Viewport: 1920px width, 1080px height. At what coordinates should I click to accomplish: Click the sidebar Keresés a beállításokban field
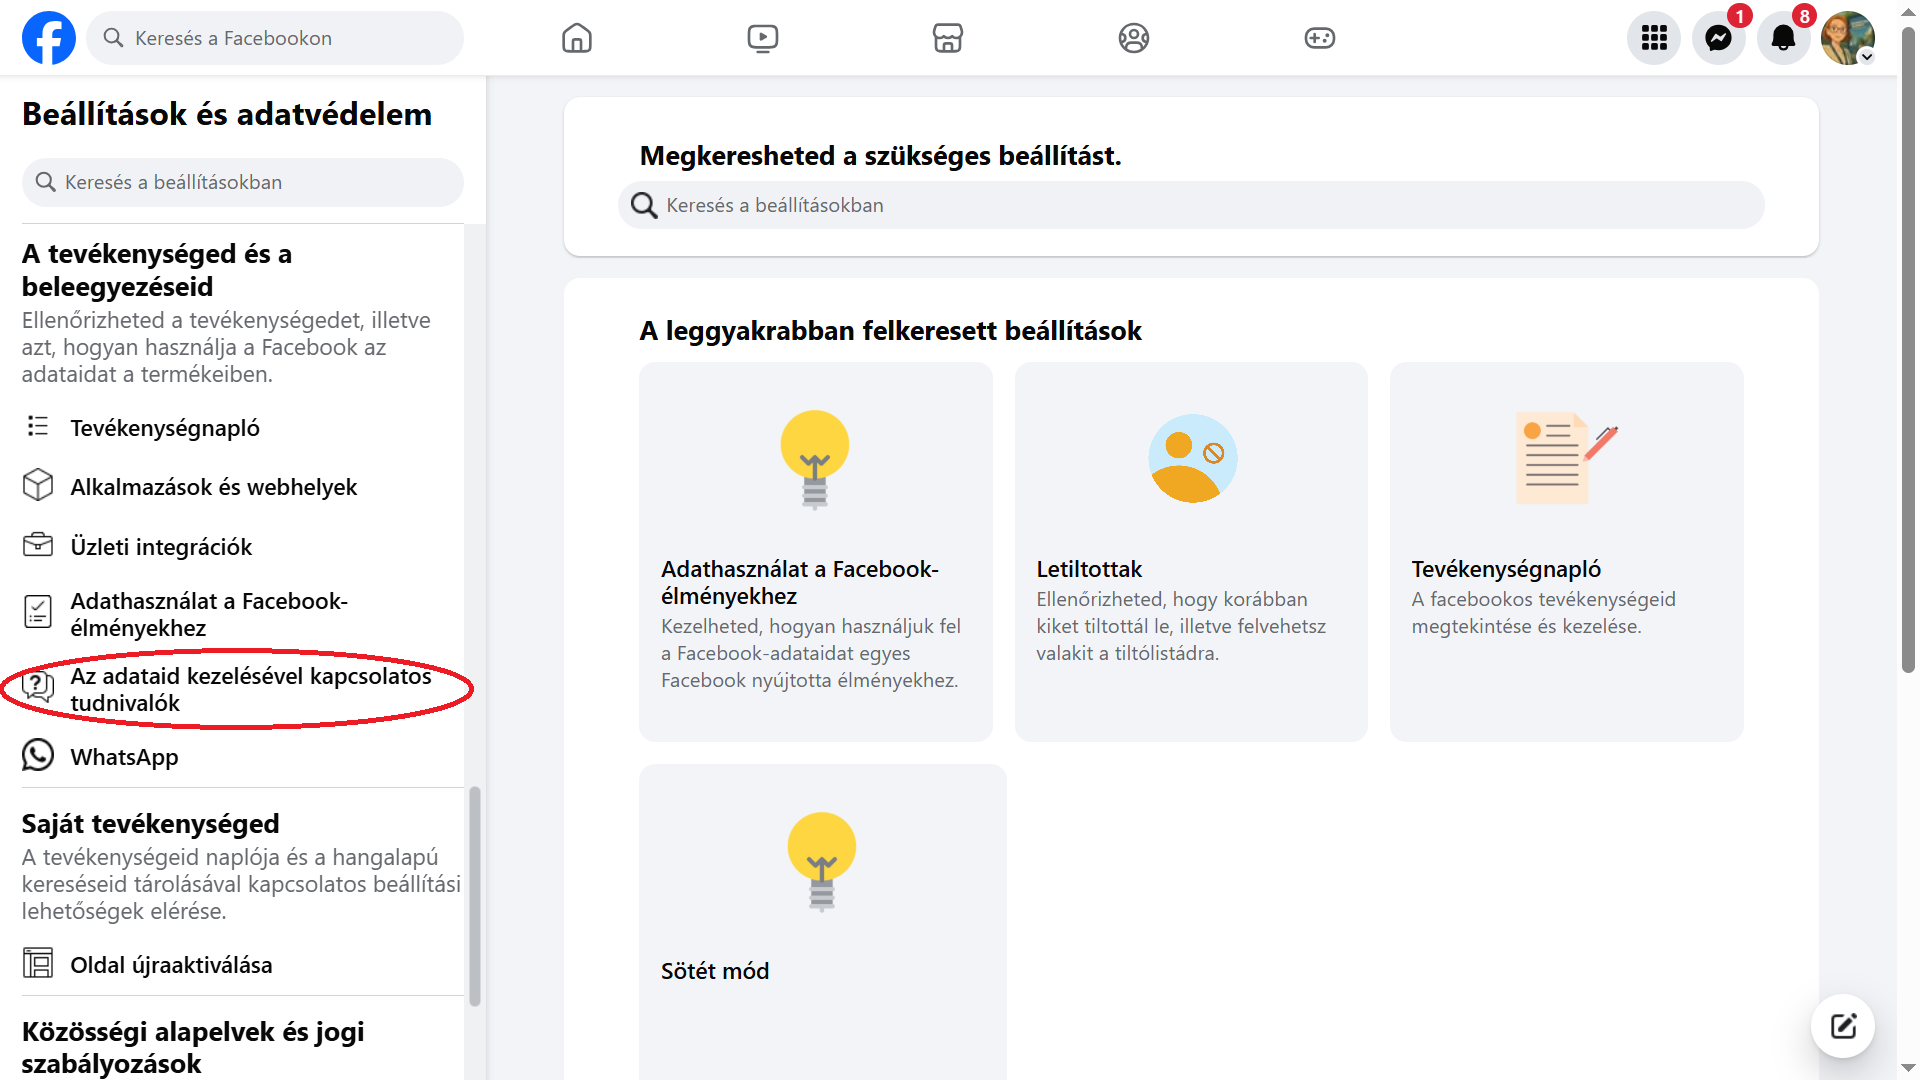[x=243, y=182]
